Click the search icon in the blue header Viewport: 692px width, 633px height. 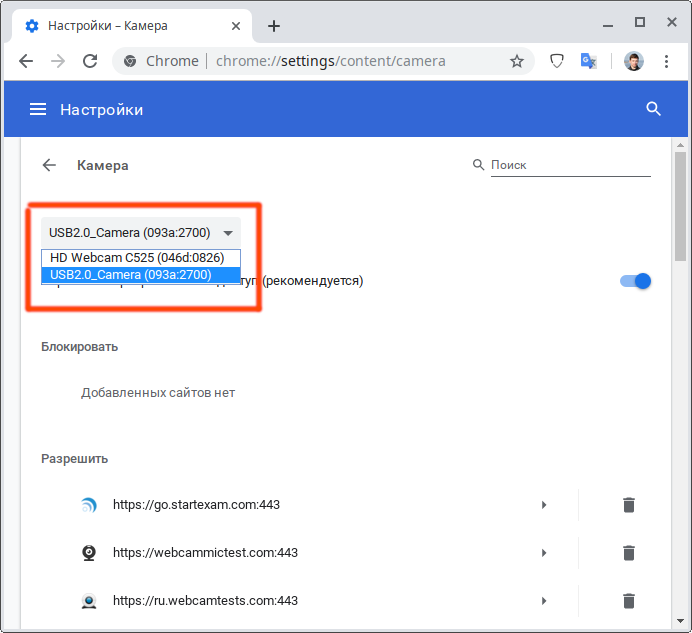pos(654,109)
